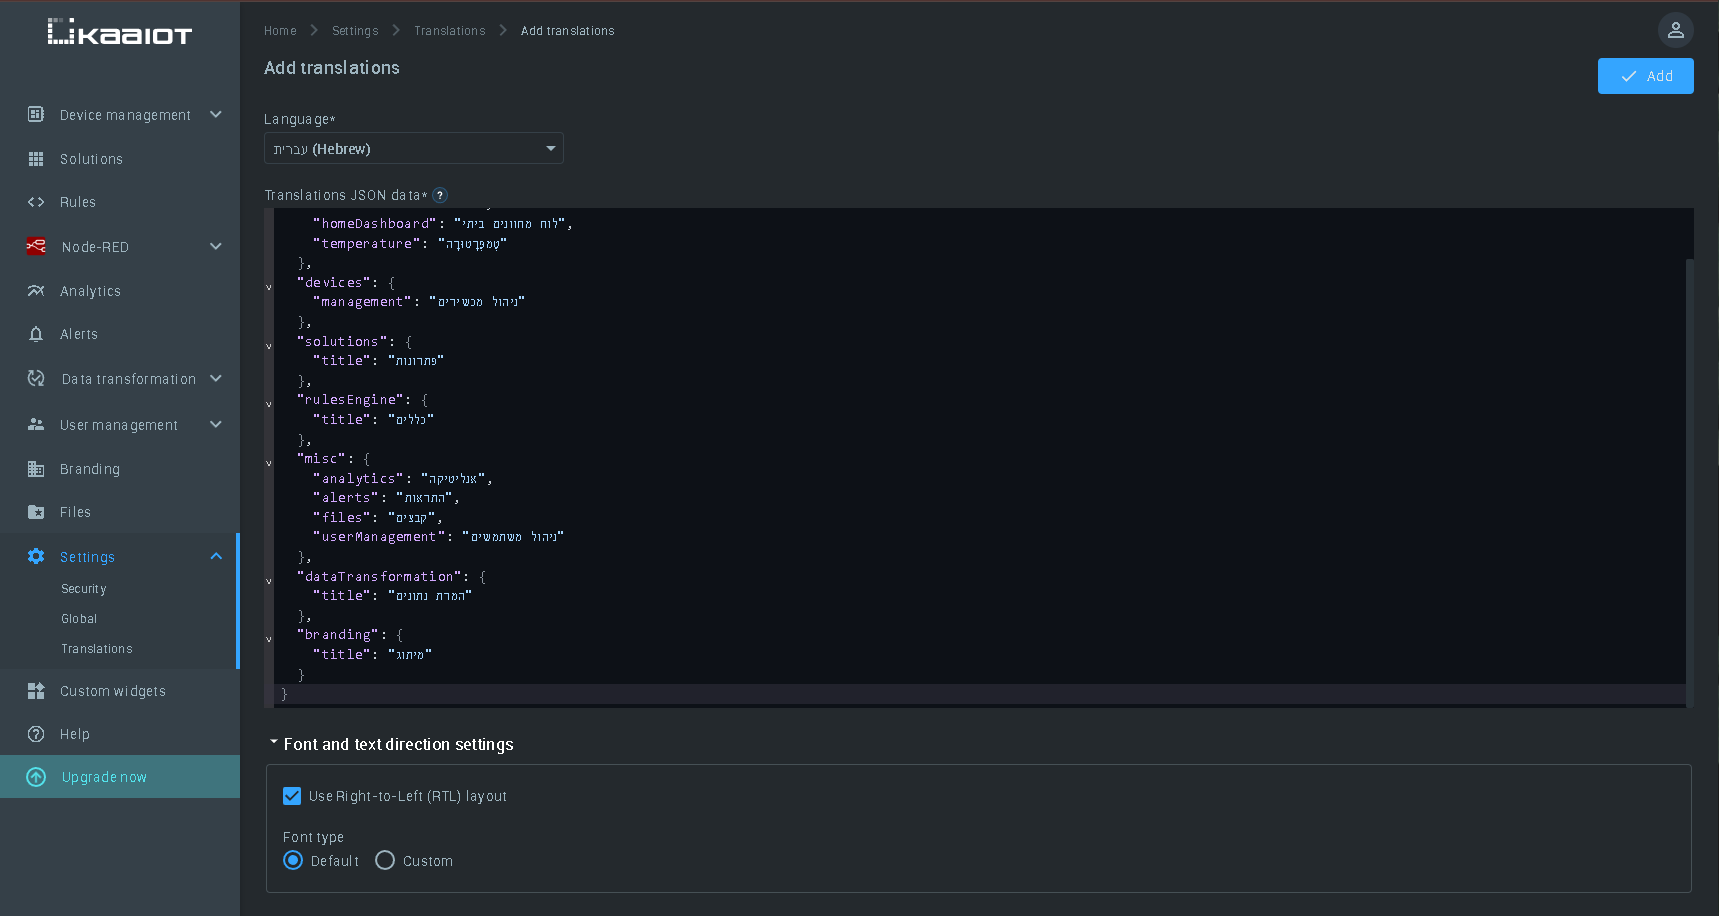1719x916 pixels.
Task: Select the Custom font type radio
Action: [385, 860]
